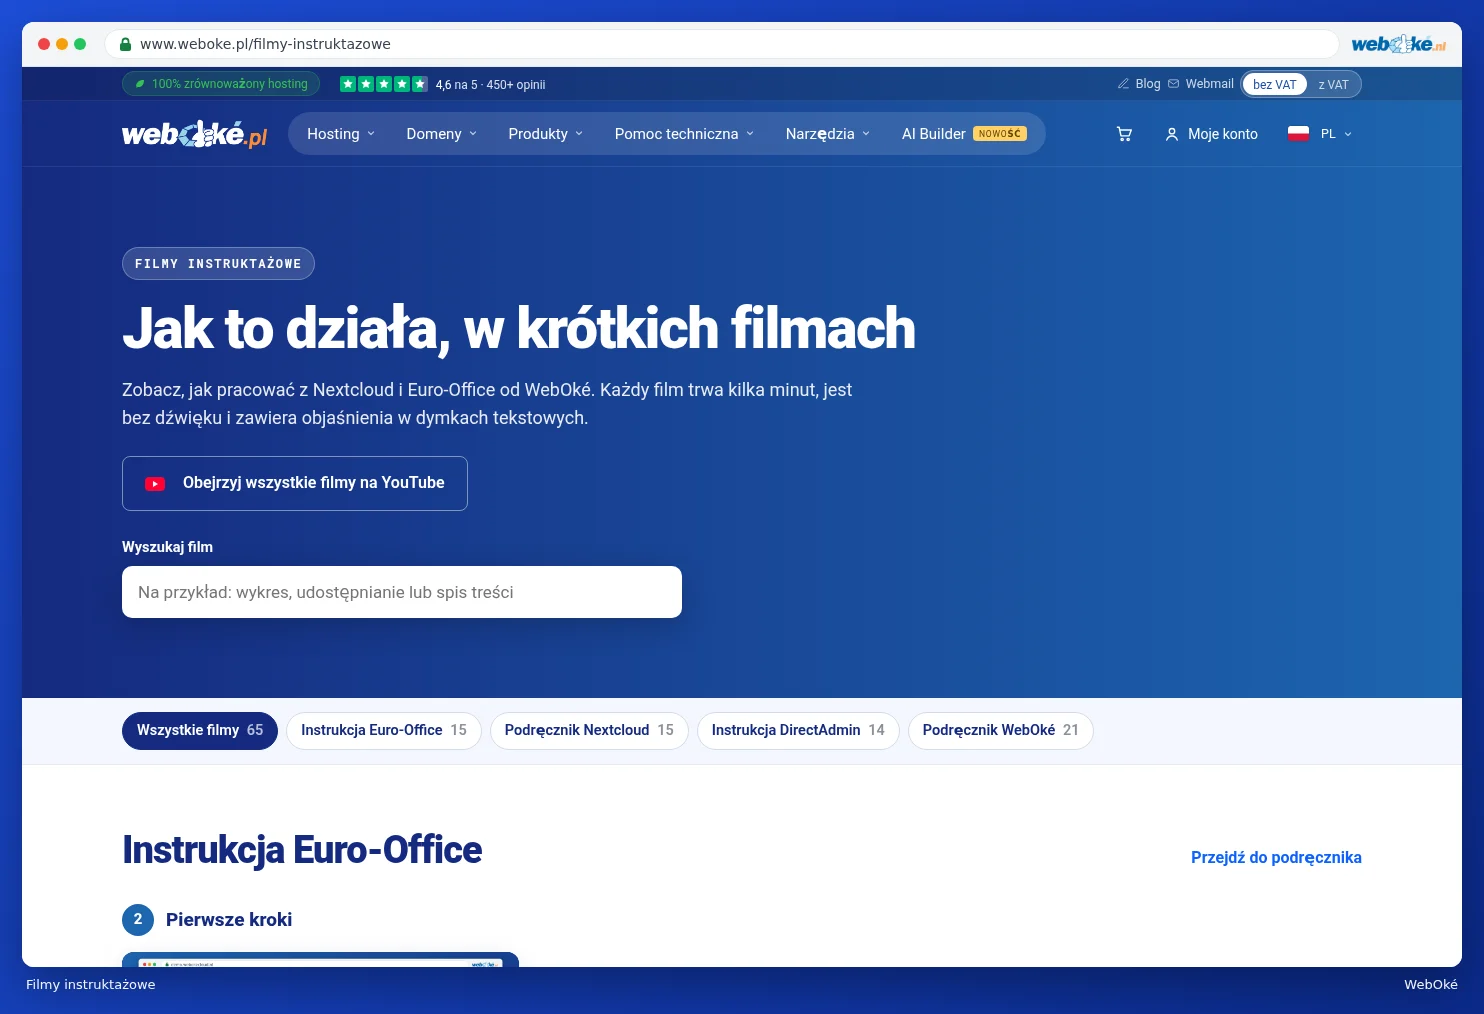Click the Blog pencil icon
Viewport: 1484px width, 1014px height.
tap(1123, 84)
